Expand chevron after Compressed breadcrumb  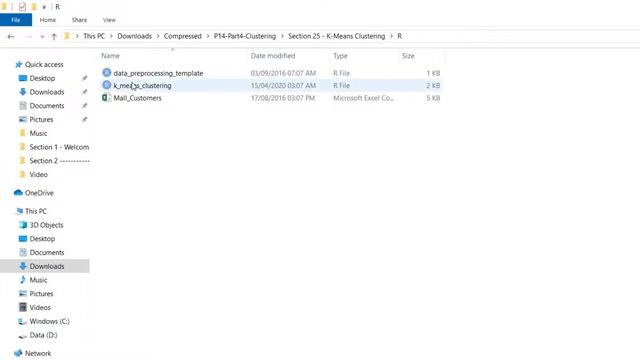(208, 36)
